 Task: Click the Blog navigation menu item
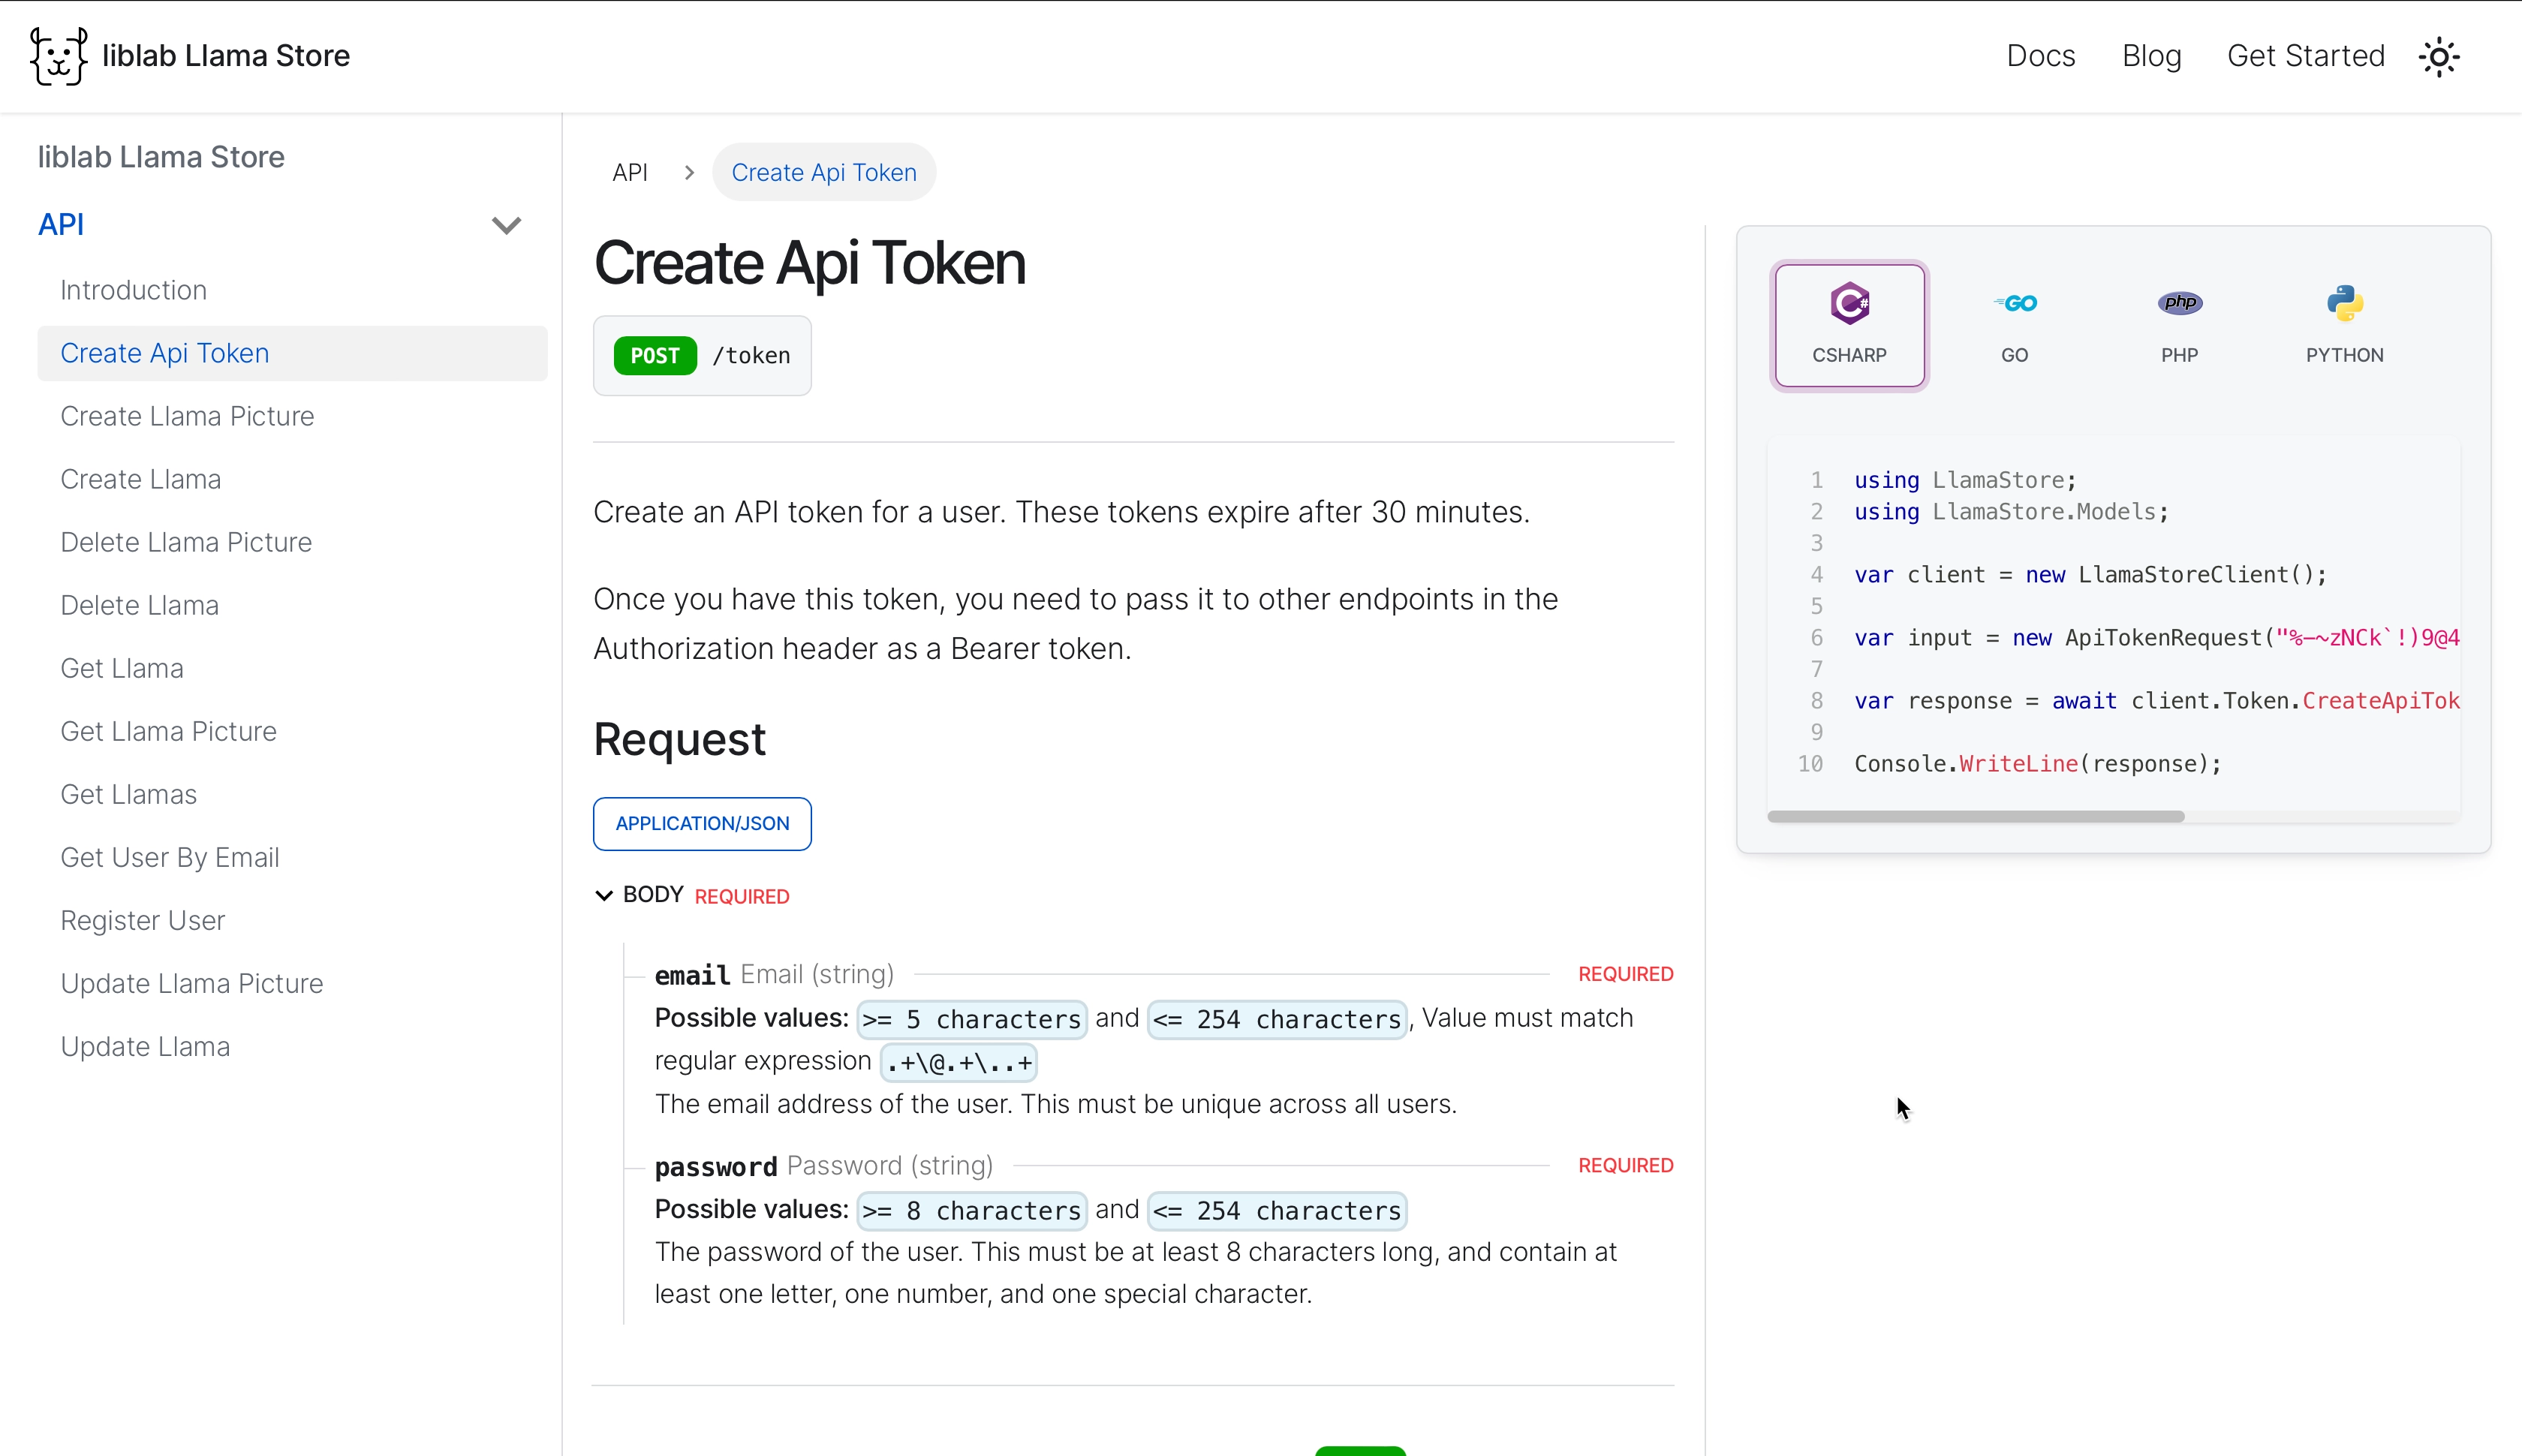(2153, 56)
